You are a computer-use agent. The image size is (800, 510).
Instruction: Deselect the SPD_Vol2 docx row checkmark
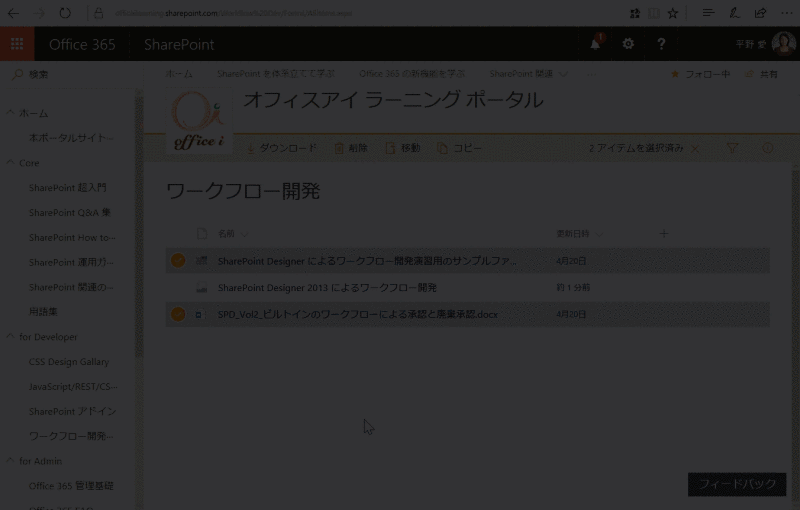click(x=178, y=314)
